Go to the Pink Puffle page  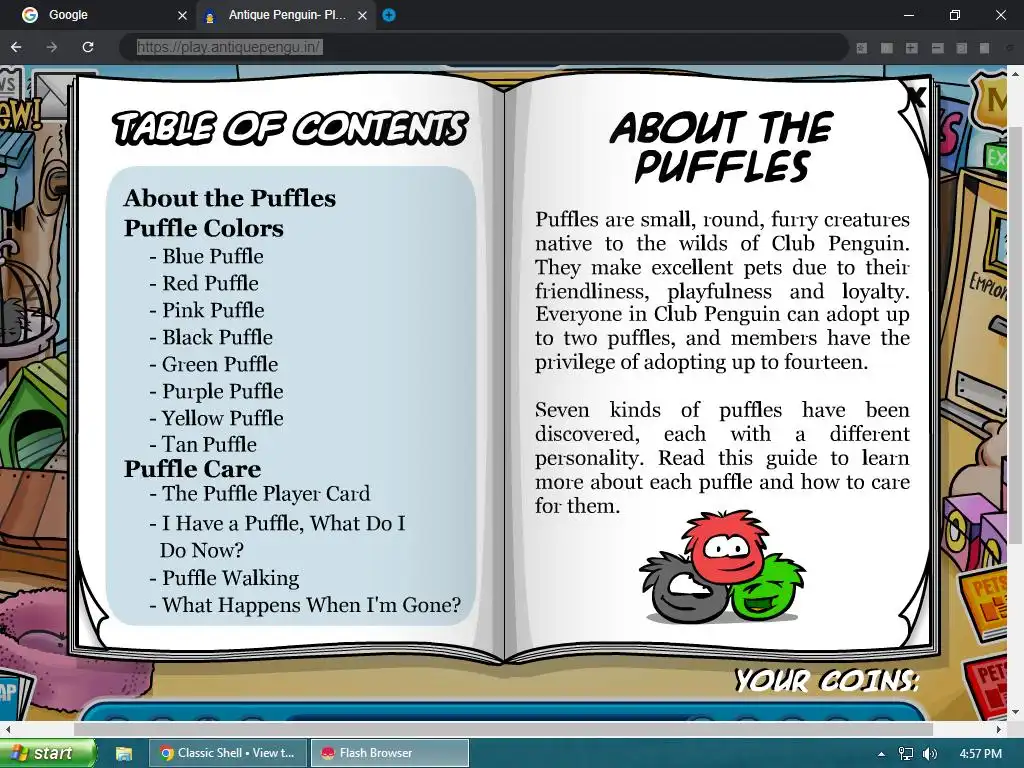point(206,310)
